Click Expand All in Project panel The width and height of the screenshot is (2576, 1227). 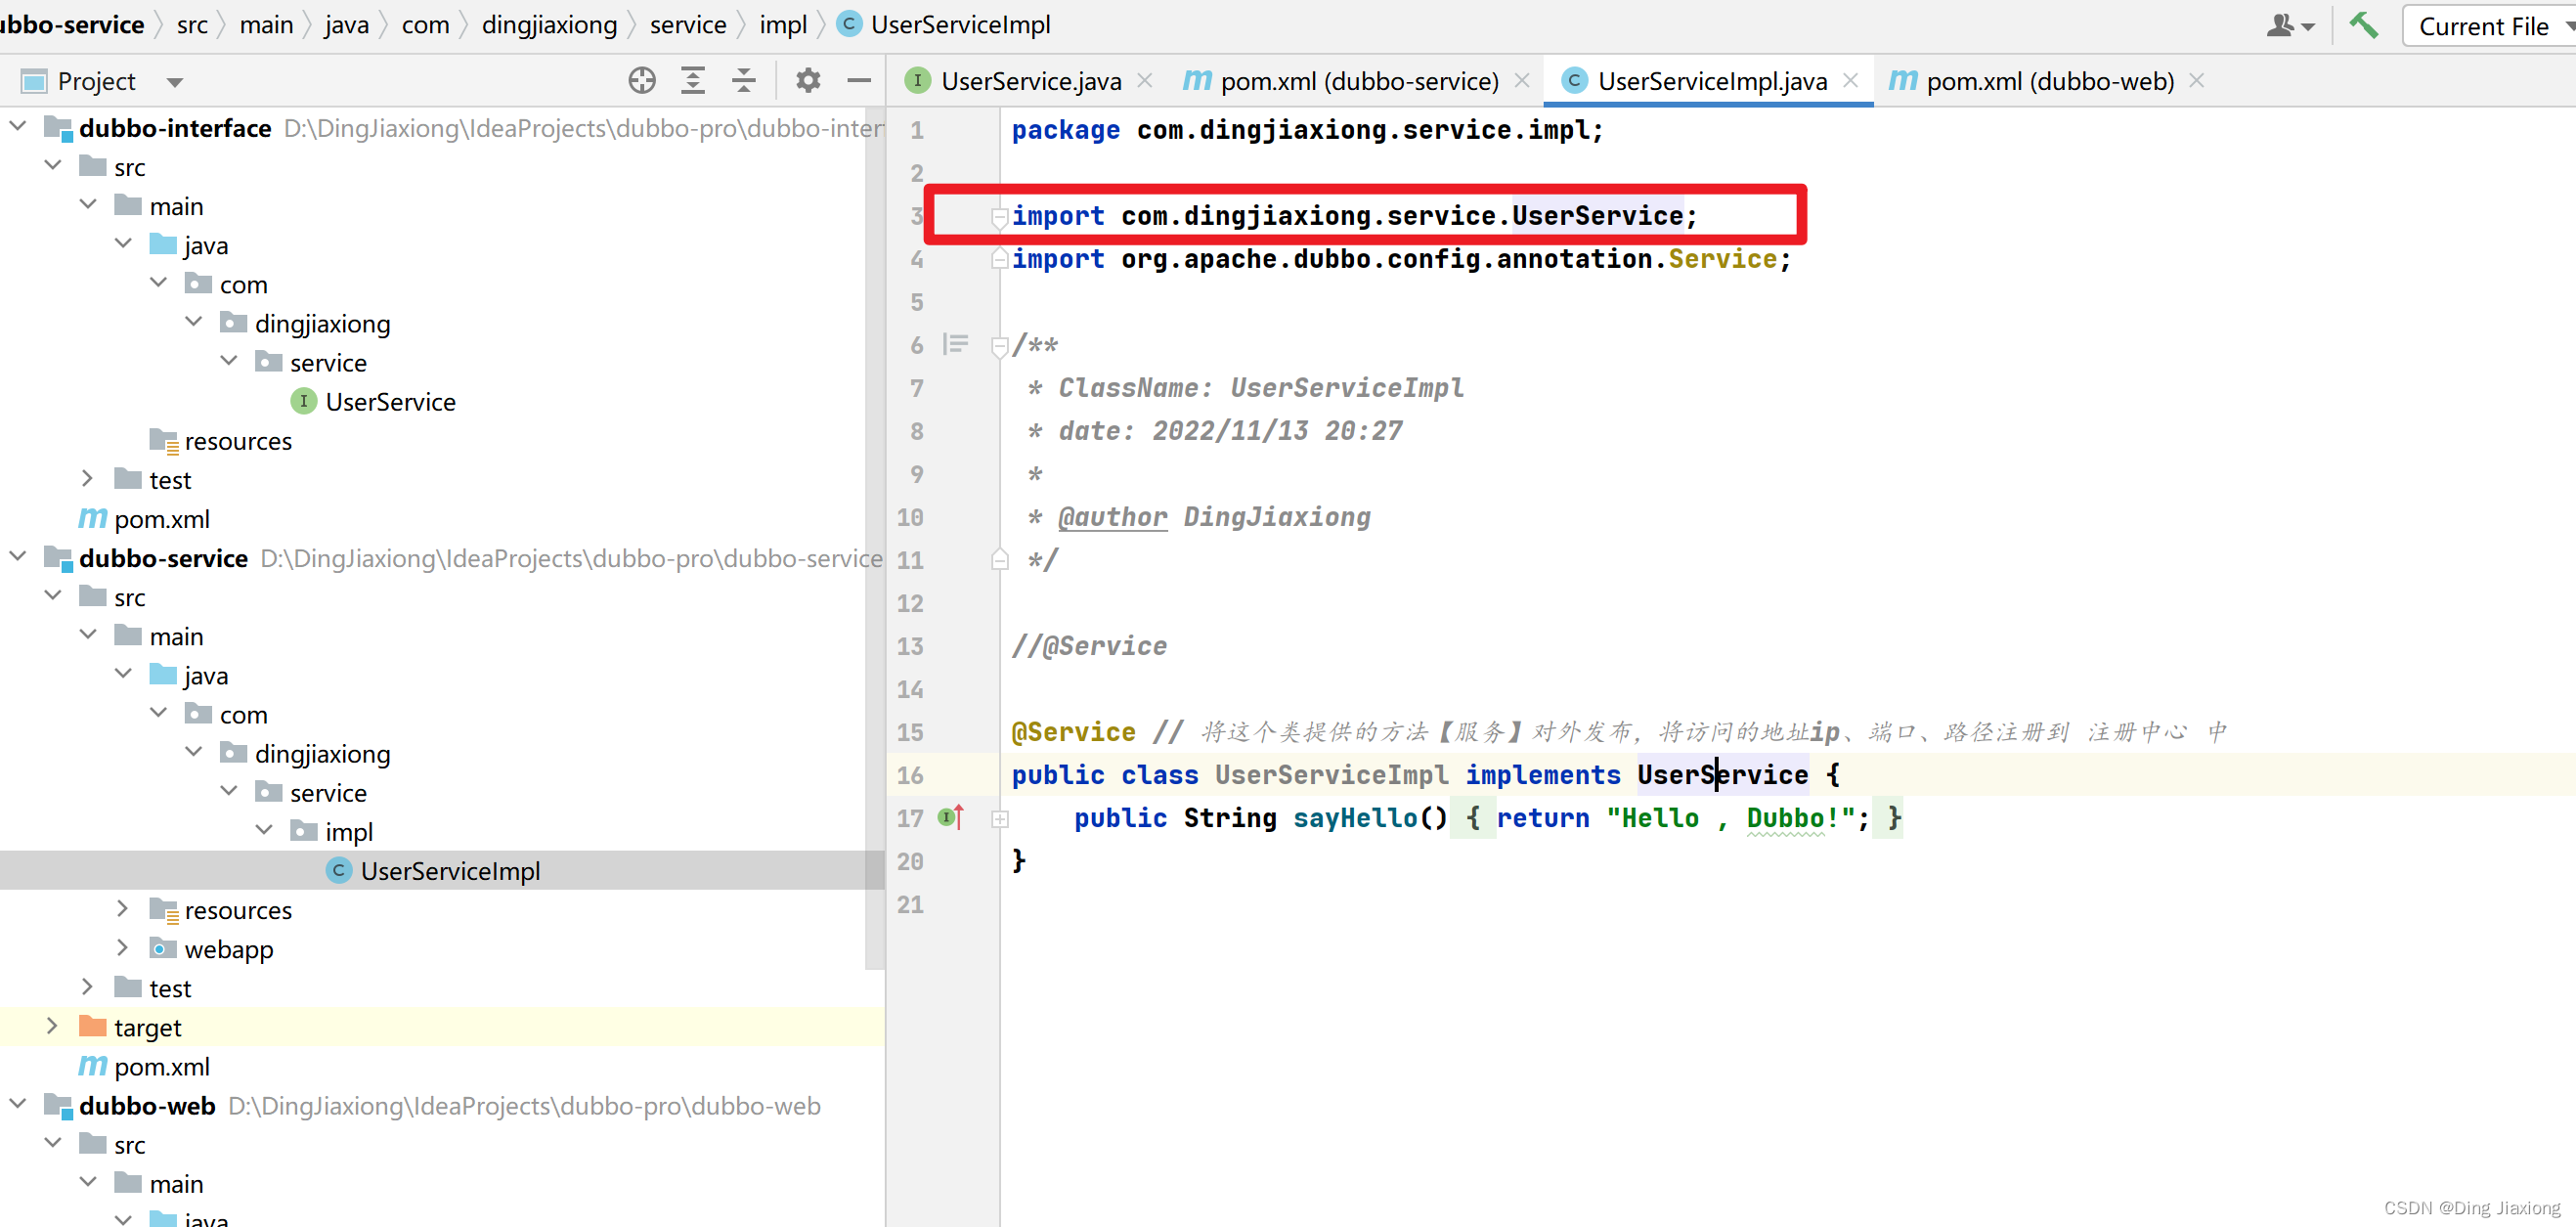693,81
